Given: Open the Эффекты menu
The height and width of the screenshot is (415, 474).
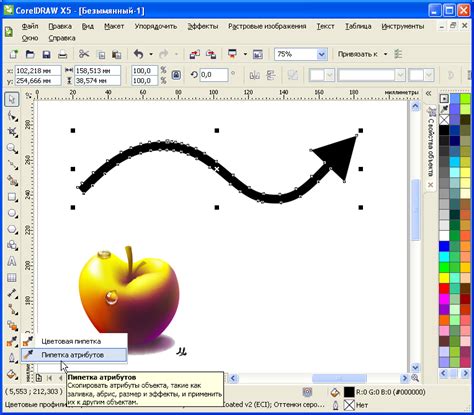Looking at the screenshot, I should point(203,26).
